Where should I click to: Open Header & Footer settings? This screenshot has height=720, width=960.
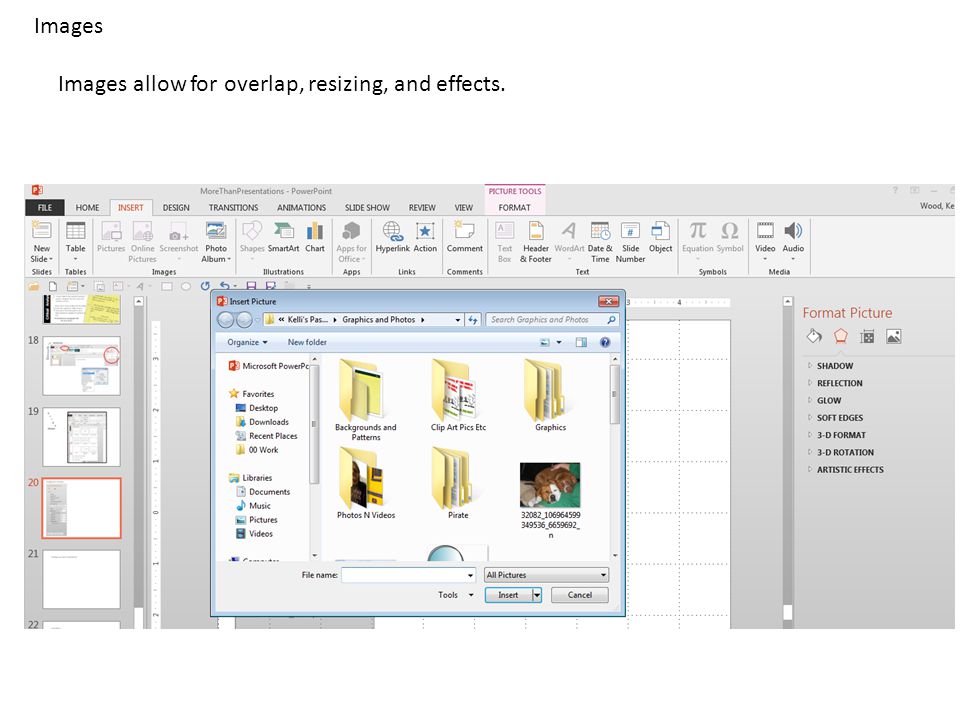[x=536, y=242]
